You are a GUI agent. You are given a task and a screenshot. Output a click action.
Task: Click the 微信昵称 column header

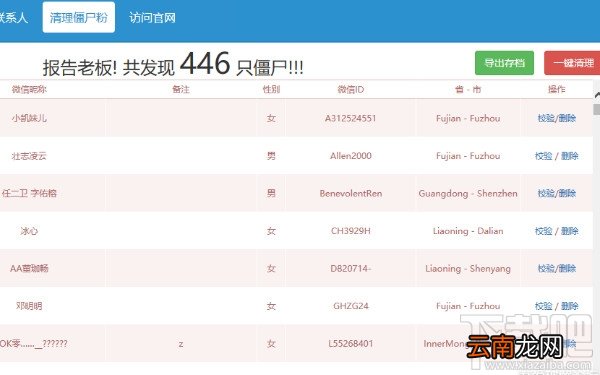[29, 90]
